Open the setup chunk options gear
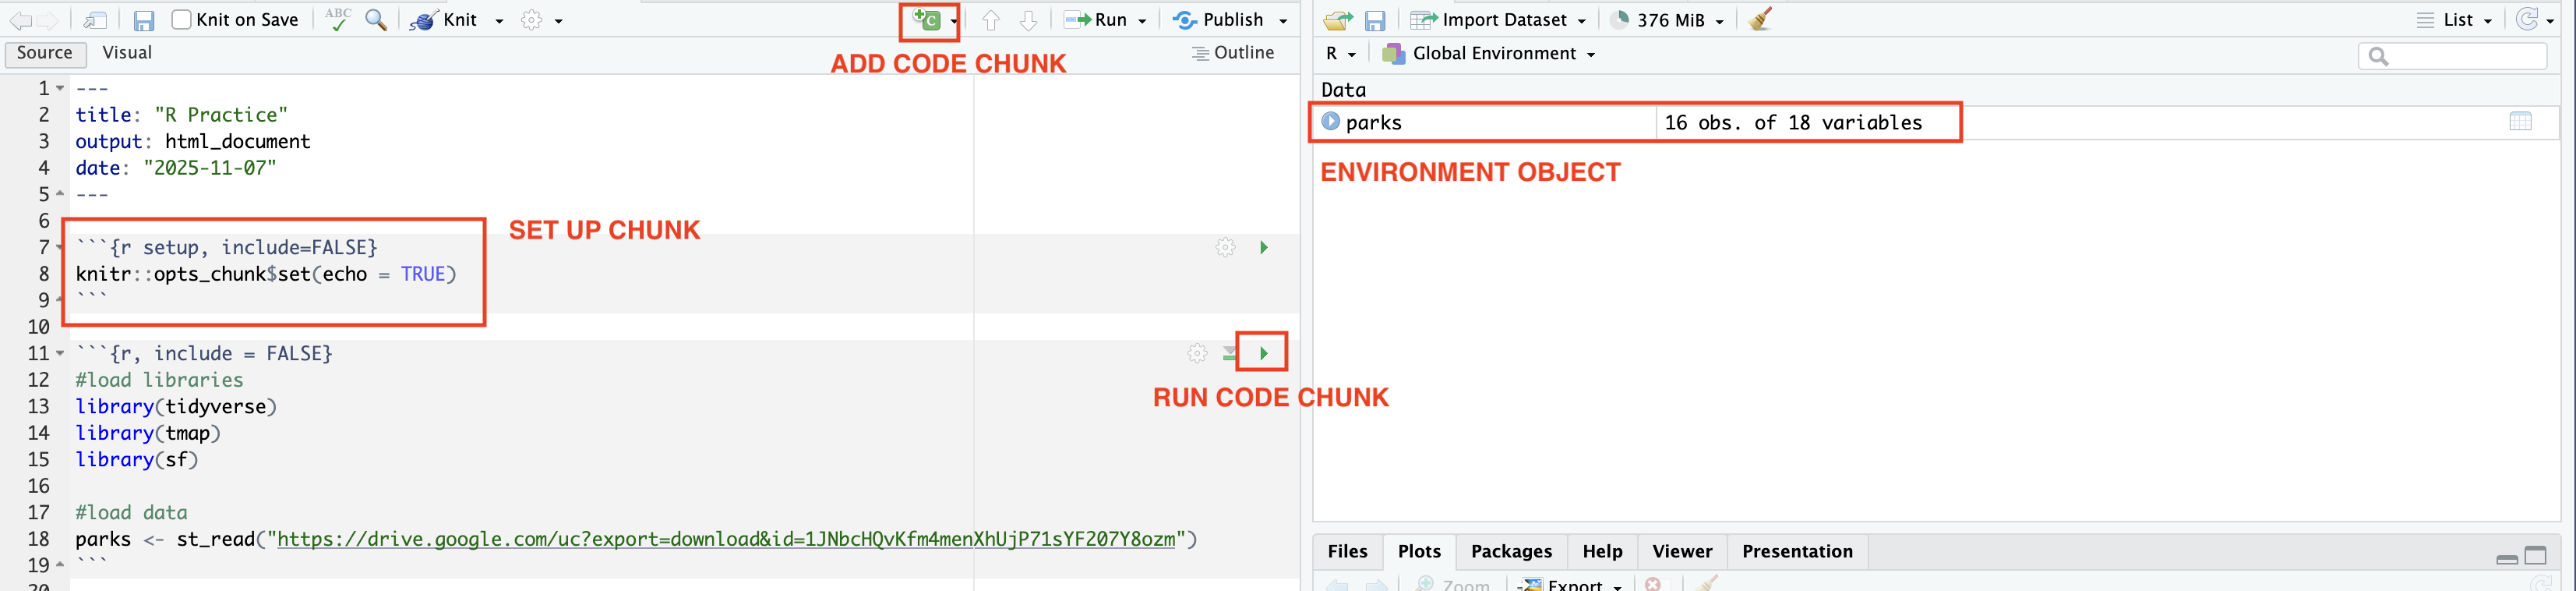 [x=1225, y=248]
